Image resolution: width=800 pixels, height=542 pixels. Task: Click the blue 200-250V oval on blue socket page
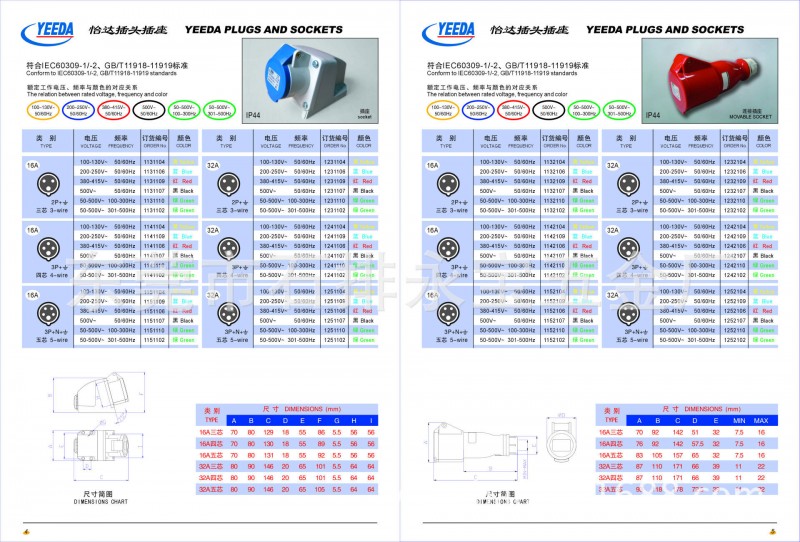click(78, 110)
